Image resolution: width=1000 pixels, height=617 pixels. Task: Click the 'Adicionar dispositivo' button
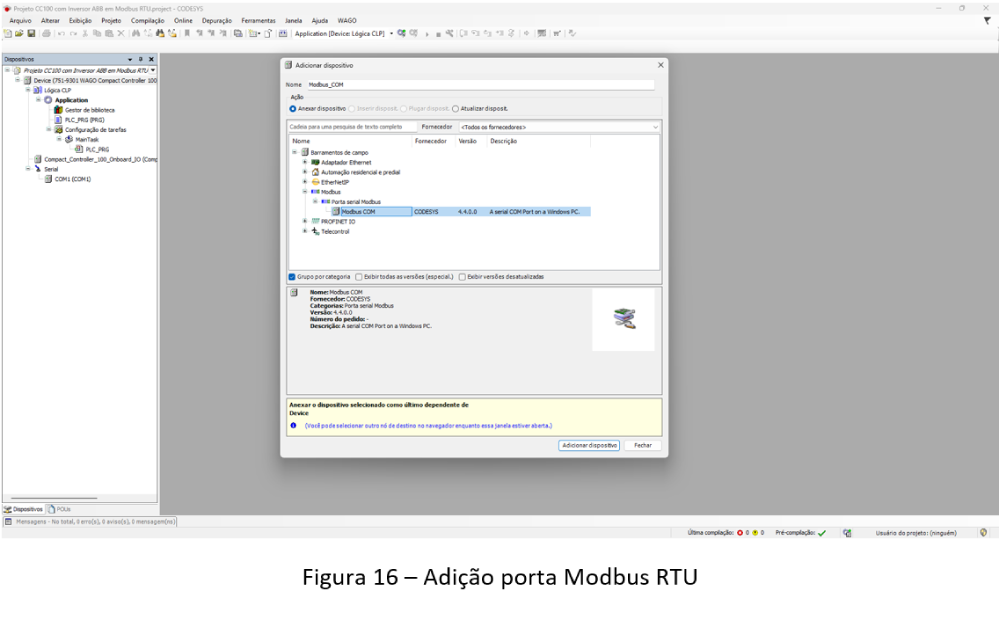pyautogui.click(x=589, y=445)
